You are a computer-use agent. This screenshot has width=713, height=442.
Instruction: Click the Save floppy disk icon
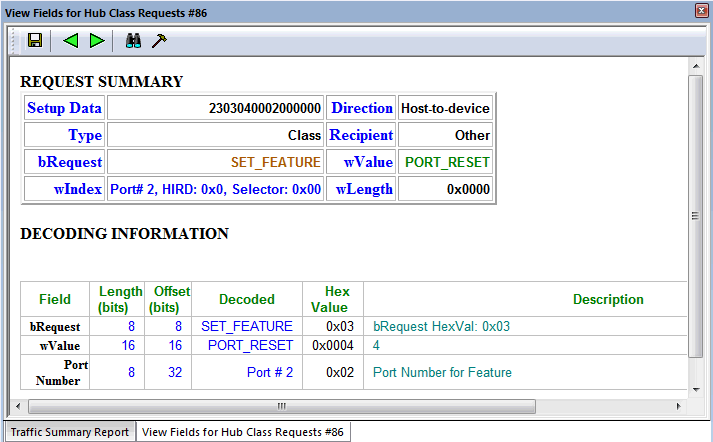35,40
